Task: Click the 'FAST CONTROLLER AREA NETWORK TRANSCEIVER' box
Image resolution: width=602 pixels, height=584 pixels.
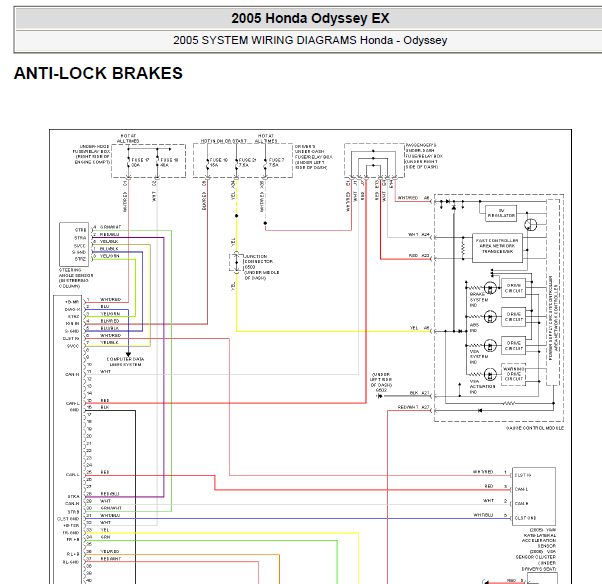Action: [497, 248]
